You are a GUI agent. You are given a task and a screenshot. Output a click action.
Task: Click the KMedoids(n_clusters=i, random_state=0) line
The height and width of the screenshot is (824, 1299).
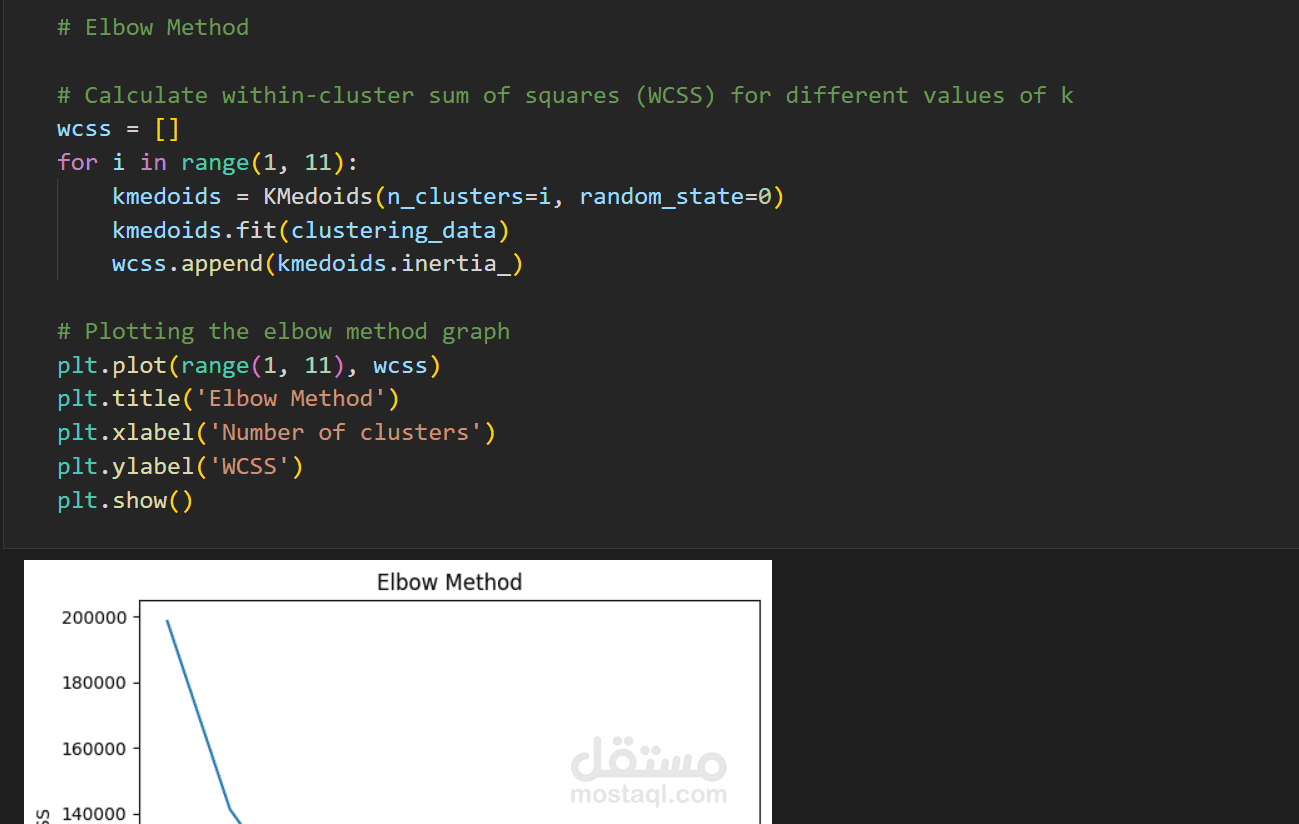448,196
